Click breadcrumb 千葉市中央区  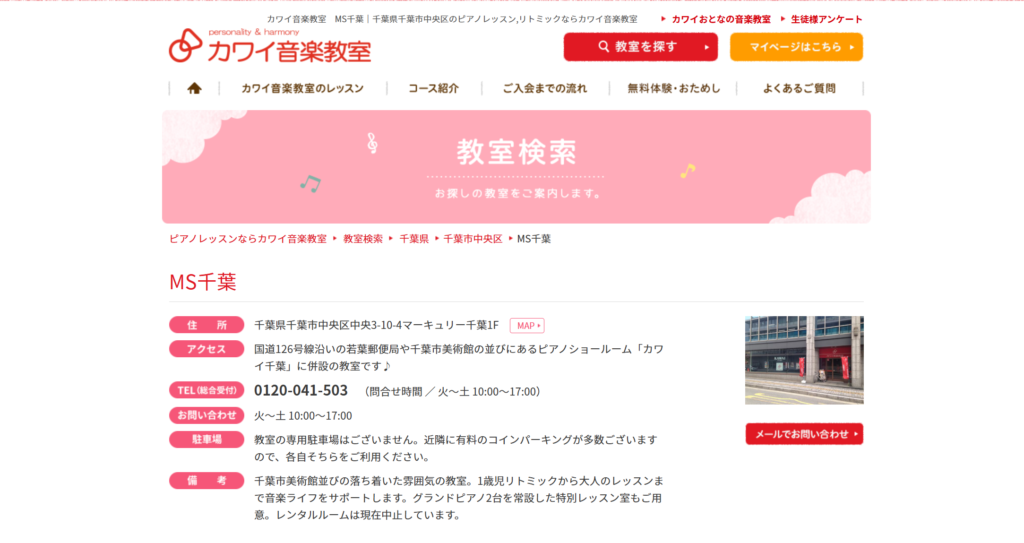[473, 239]
